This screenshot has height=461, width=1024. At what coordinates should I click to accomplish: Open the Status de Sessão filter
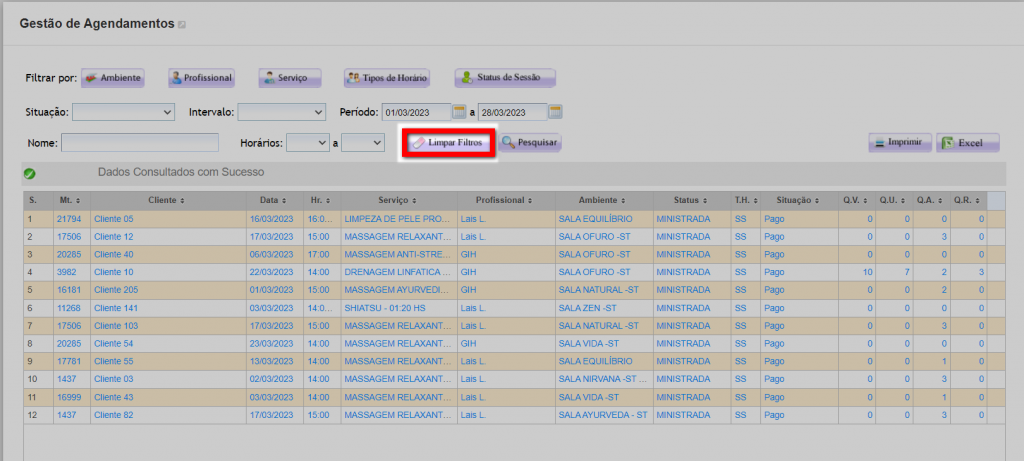click(505, 78)
